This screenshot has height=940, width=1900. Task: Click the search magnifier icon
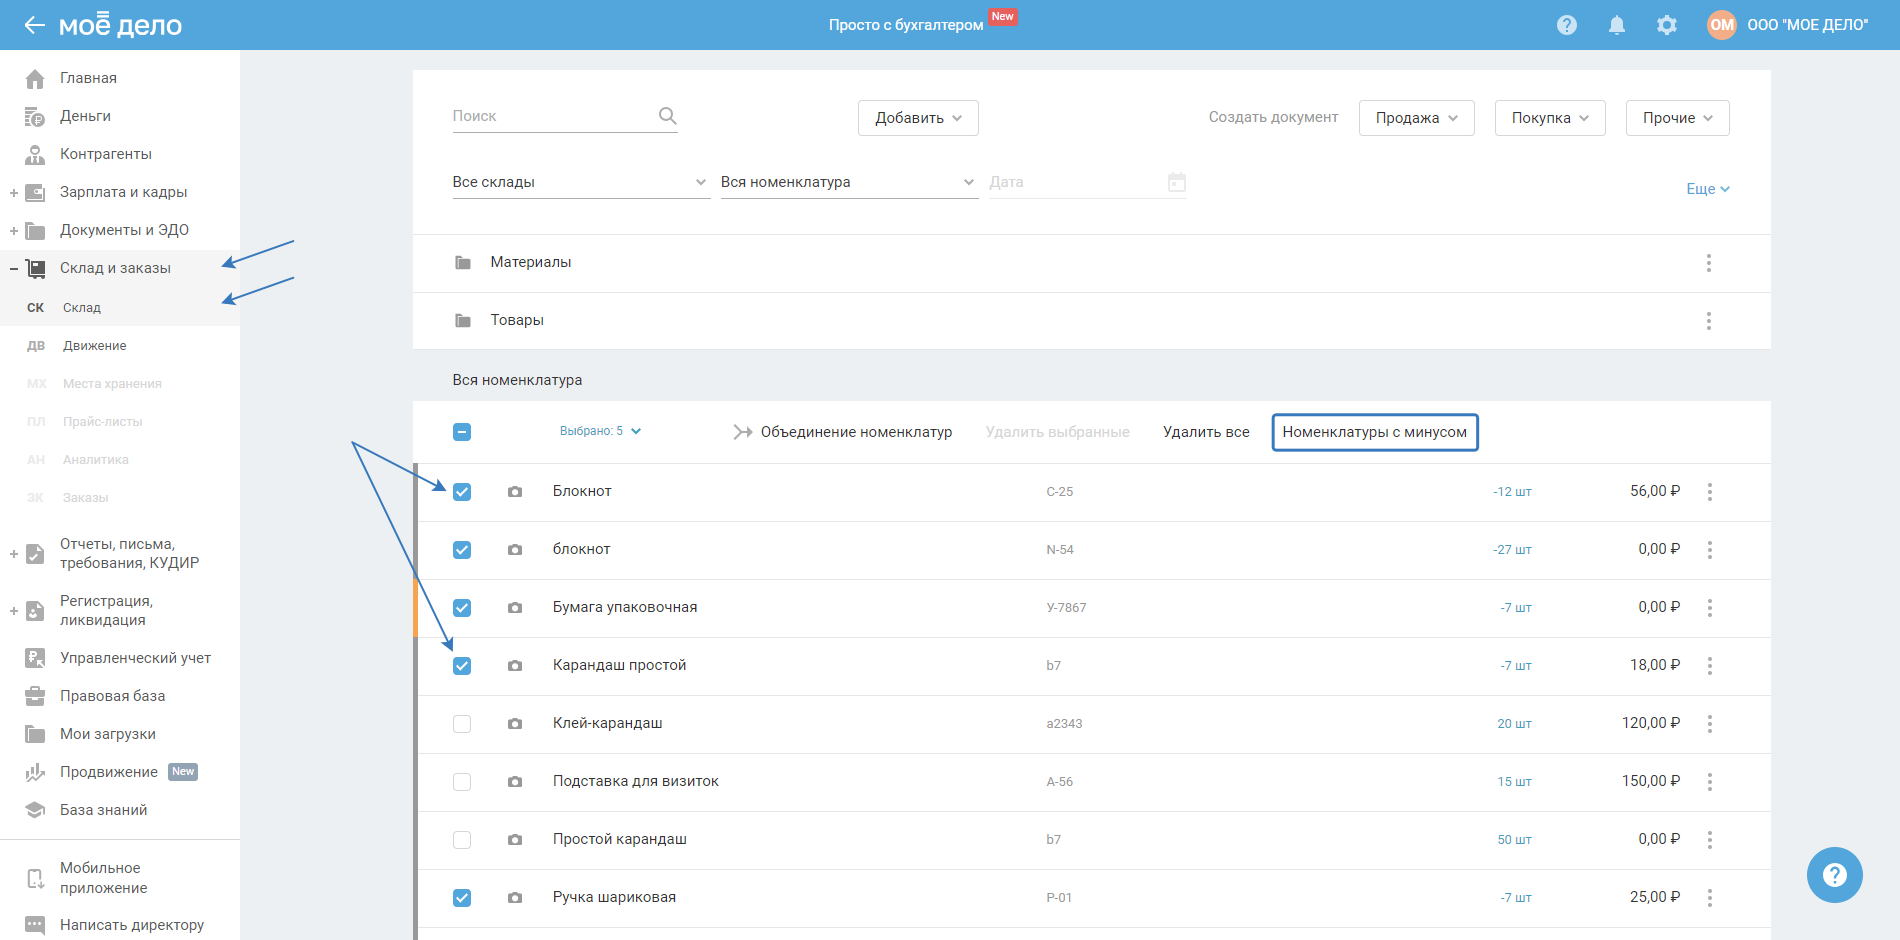667,116
